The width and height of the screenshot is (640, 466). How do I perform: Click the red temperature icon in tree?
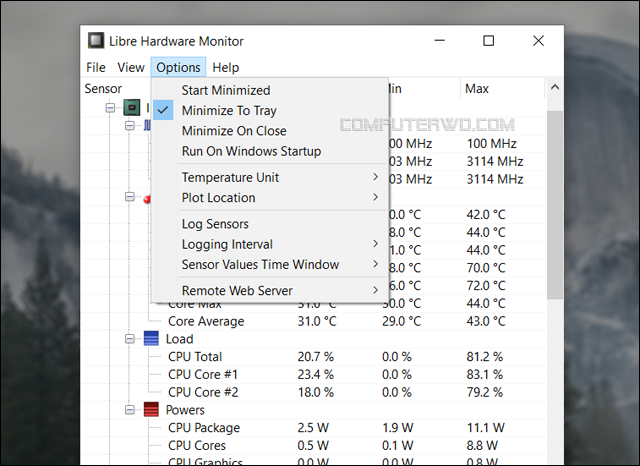pos(147,199)
